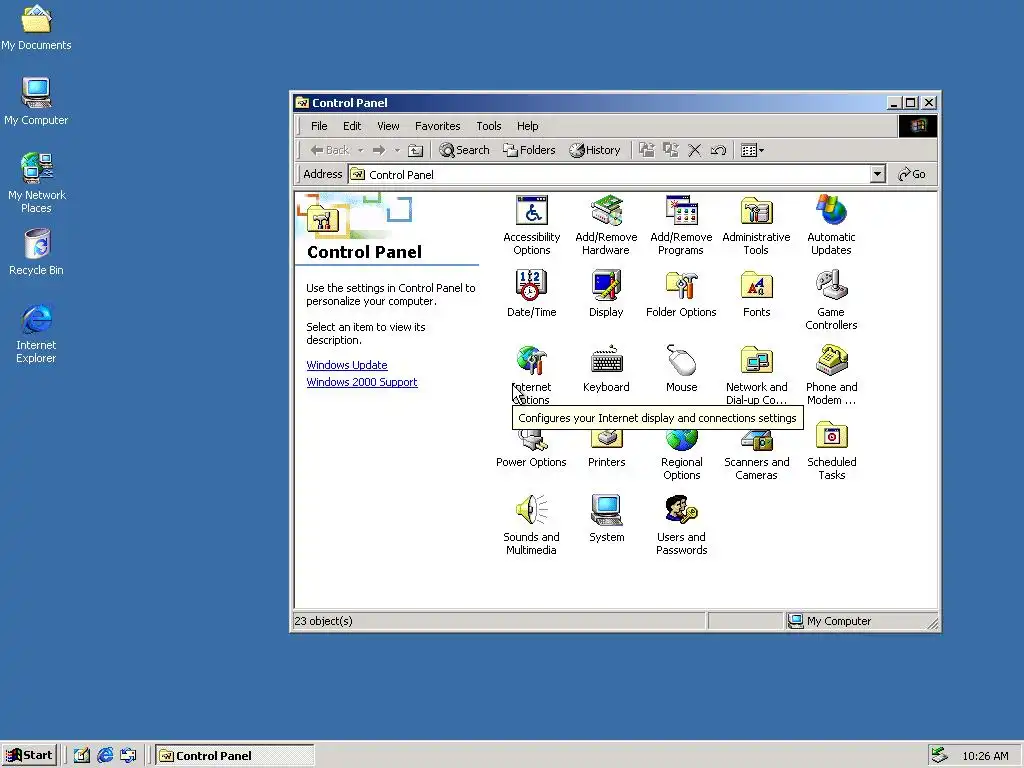Image resolution: width=1024 pixels, height=768 pixels.
Task: Open Game Controllers icon
Action: click(831, 300)
